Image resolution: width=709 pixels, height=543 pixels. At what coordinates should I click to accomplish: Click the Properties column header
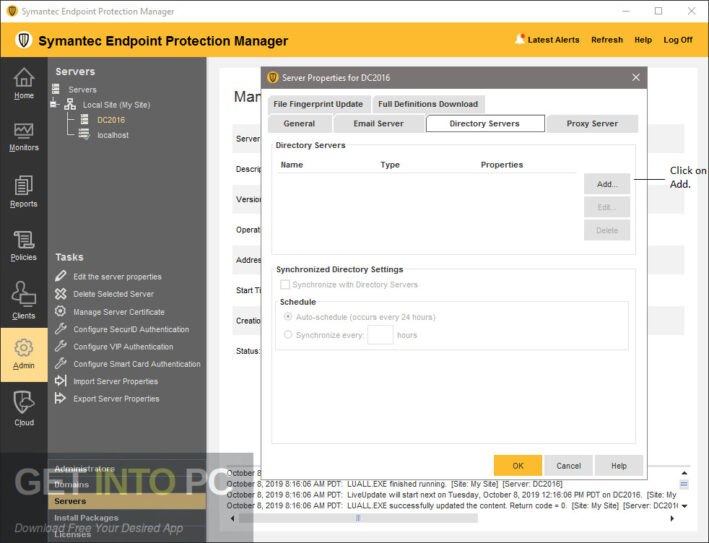coord(501,165)
